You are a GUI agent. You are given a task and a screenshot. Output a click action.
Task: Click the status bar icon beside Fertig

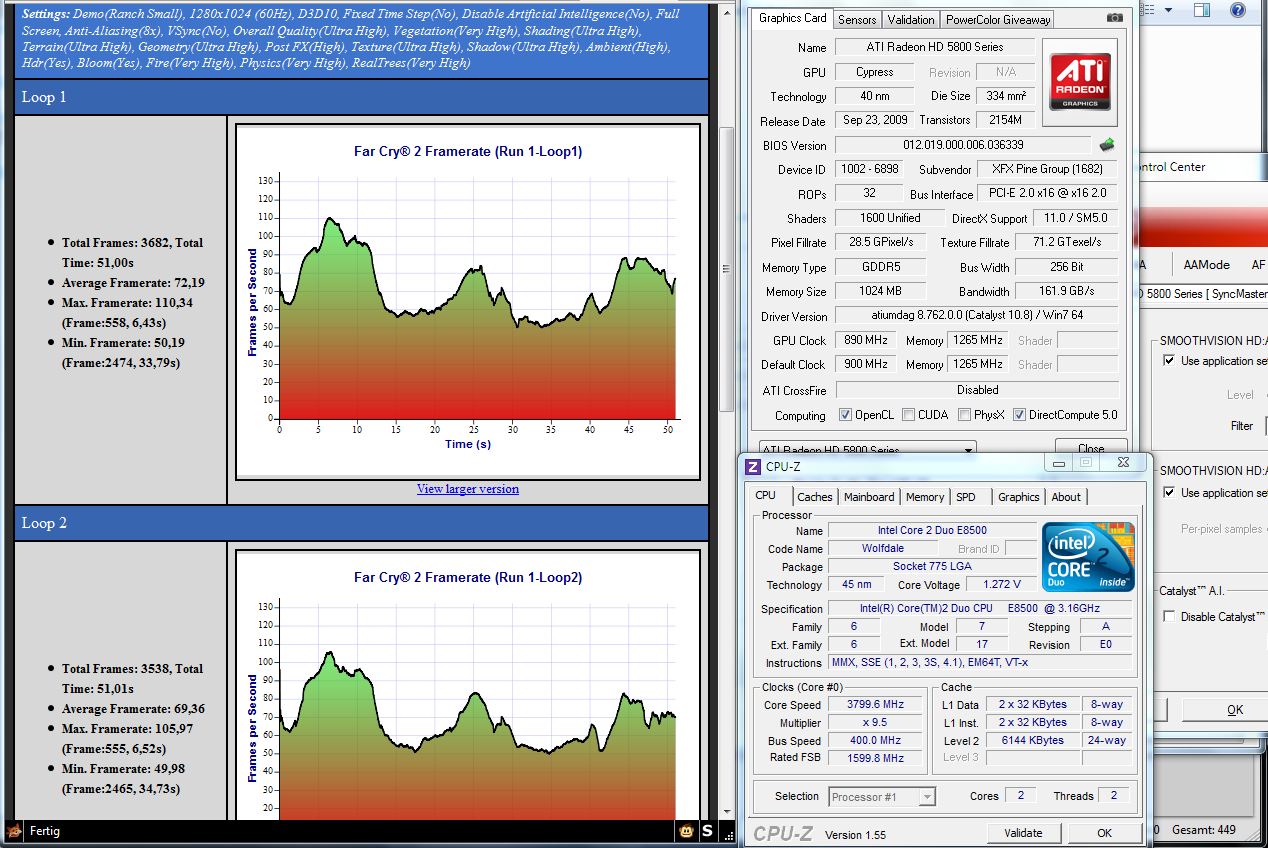click(x=14, y=831)
